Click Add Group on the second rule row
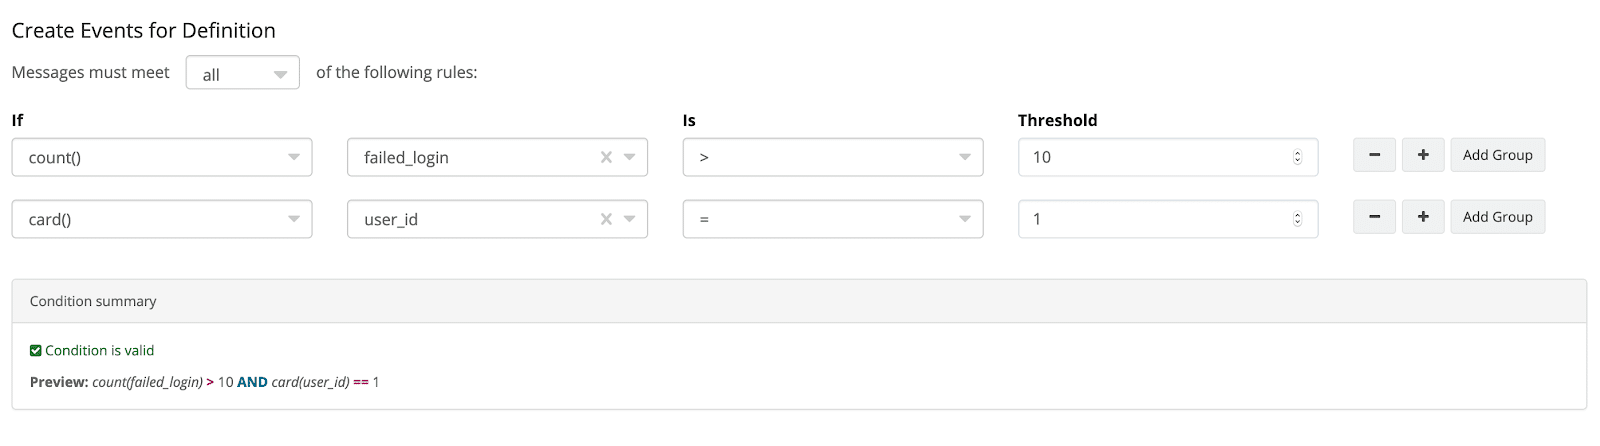Viewport: 1600px width, 446px height. click(x=1497, y=217)
